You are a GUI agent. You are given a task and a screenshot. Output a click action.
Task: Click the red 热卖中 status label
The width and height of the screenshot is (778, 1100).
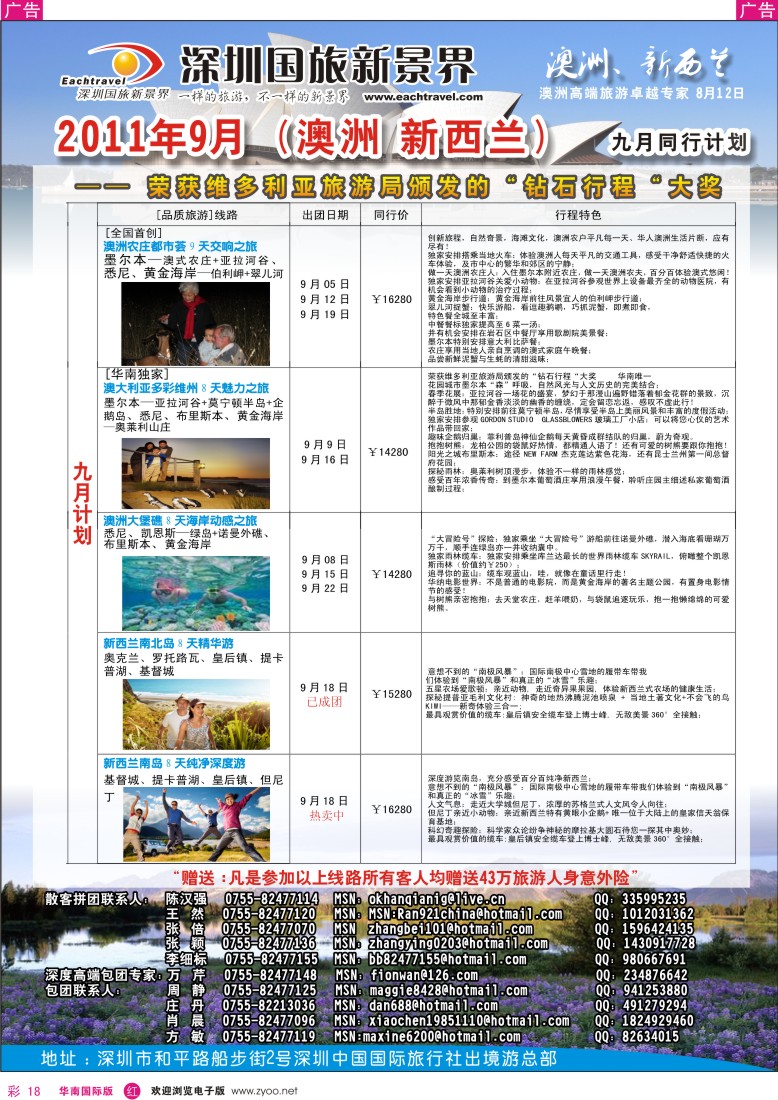(x=326, y=816)
